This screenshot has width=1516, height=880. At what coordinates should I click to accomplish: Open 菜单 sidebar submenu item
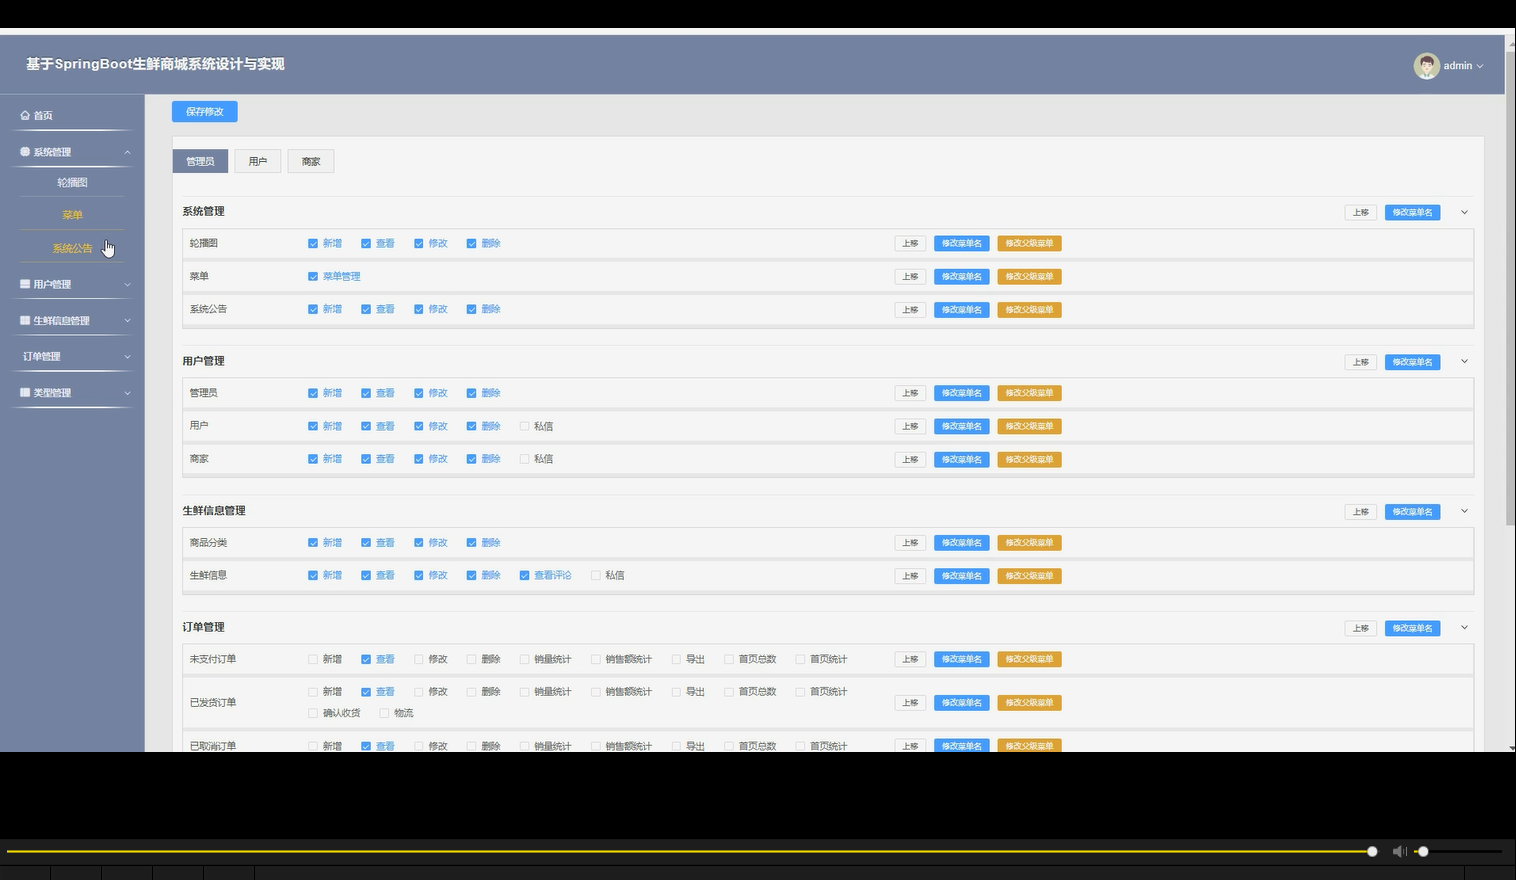[72, 215]
